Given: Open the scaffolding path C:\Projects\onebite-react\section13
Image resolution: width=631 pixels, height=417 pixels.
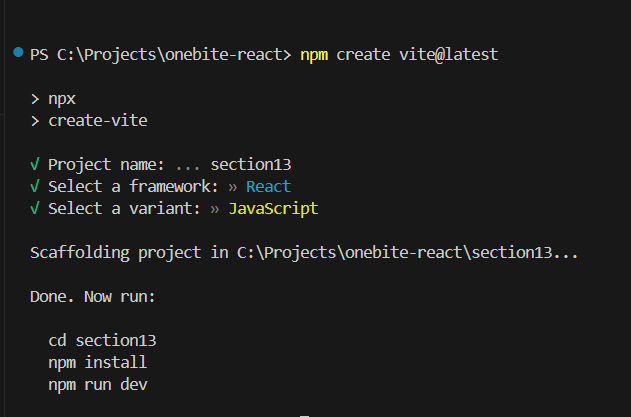Looking at the screenshot, I should pos(394,252).
